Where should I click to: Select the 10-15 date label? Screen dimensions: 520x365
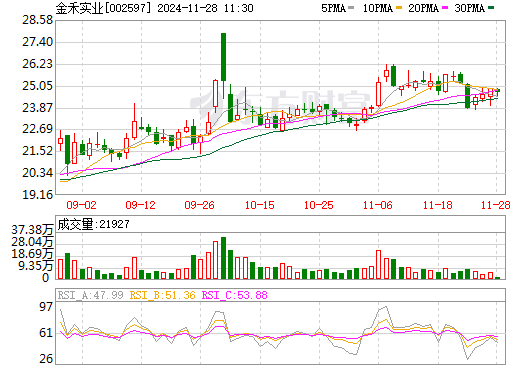[260, 205]
